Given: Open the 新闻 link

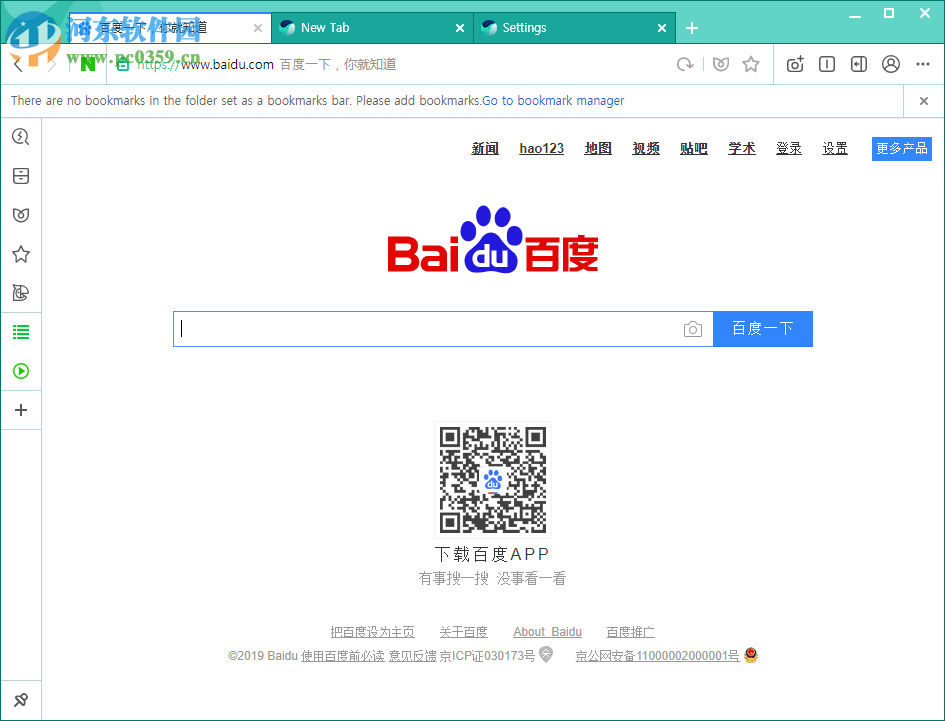Looking at the screenshot, I should pyautogui.click(x=485, y=148).
